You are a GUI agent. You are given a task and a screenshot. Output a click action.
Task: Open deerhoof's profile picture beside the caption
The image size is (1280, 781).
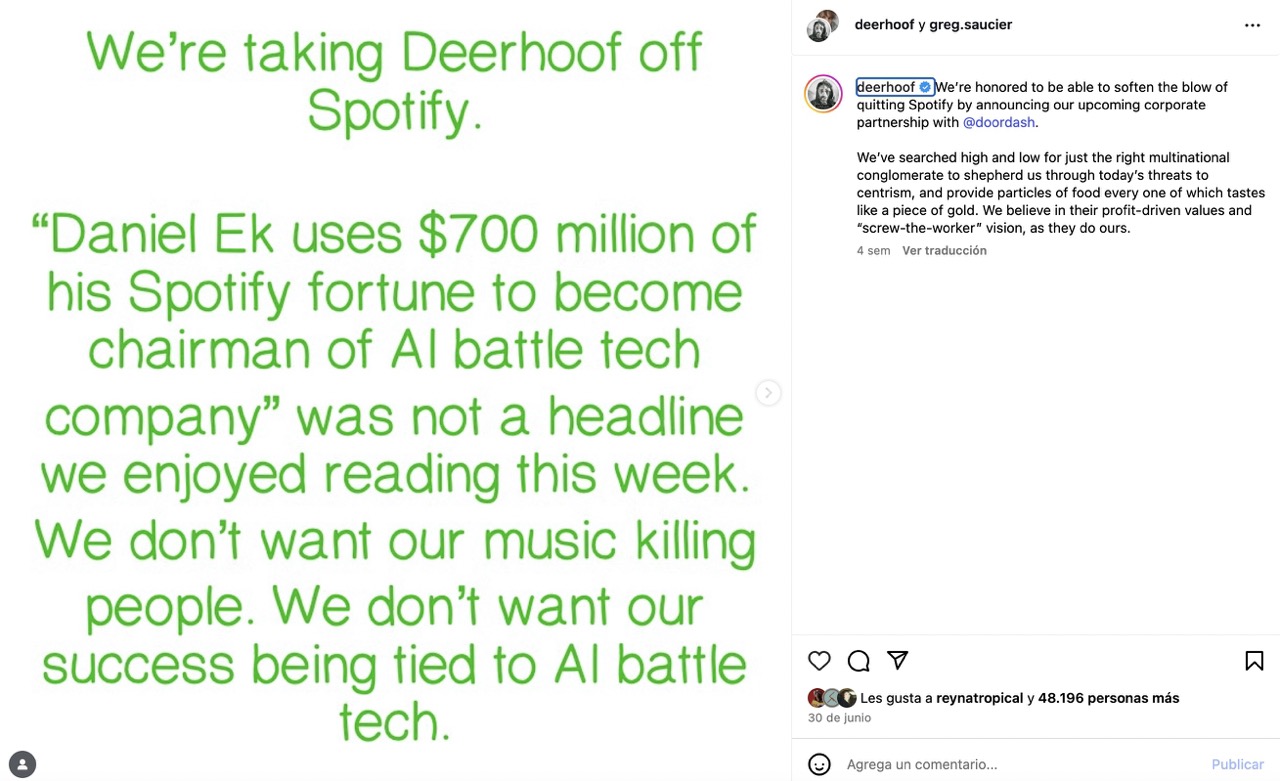[x=823, y=94]
